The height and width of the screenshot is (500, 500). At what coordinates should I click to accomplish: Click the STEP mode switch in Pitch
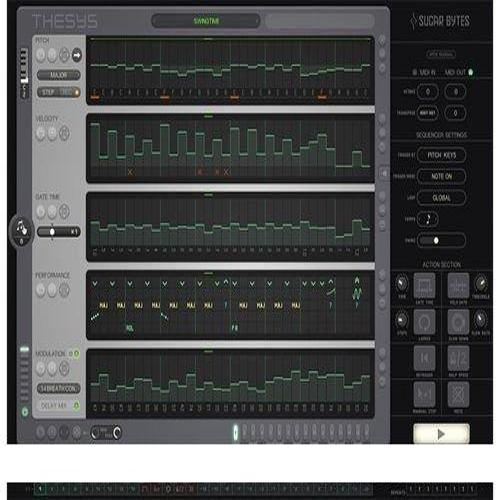59,92
